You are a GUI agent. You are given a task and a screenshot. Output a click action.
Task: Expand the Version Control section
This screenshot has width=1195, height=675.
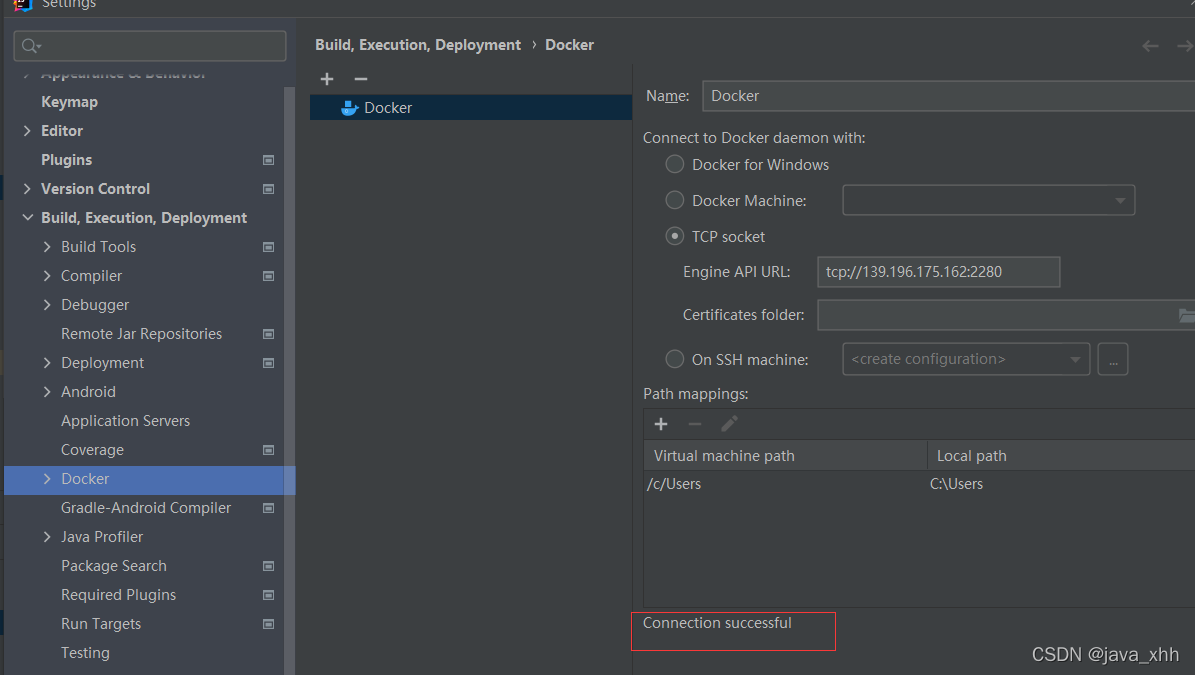click(27, 189)
